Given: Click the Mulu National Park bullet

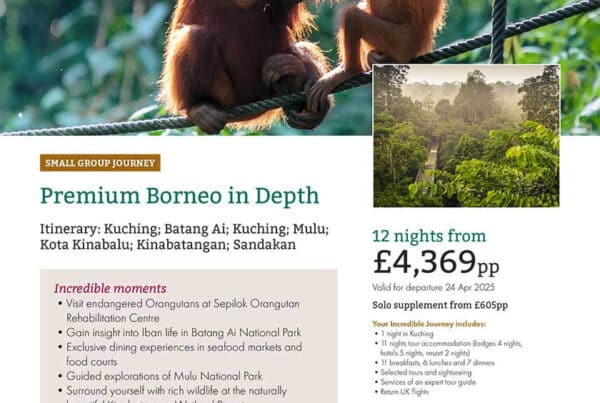Looking at the screenshot, I should 160,376.
